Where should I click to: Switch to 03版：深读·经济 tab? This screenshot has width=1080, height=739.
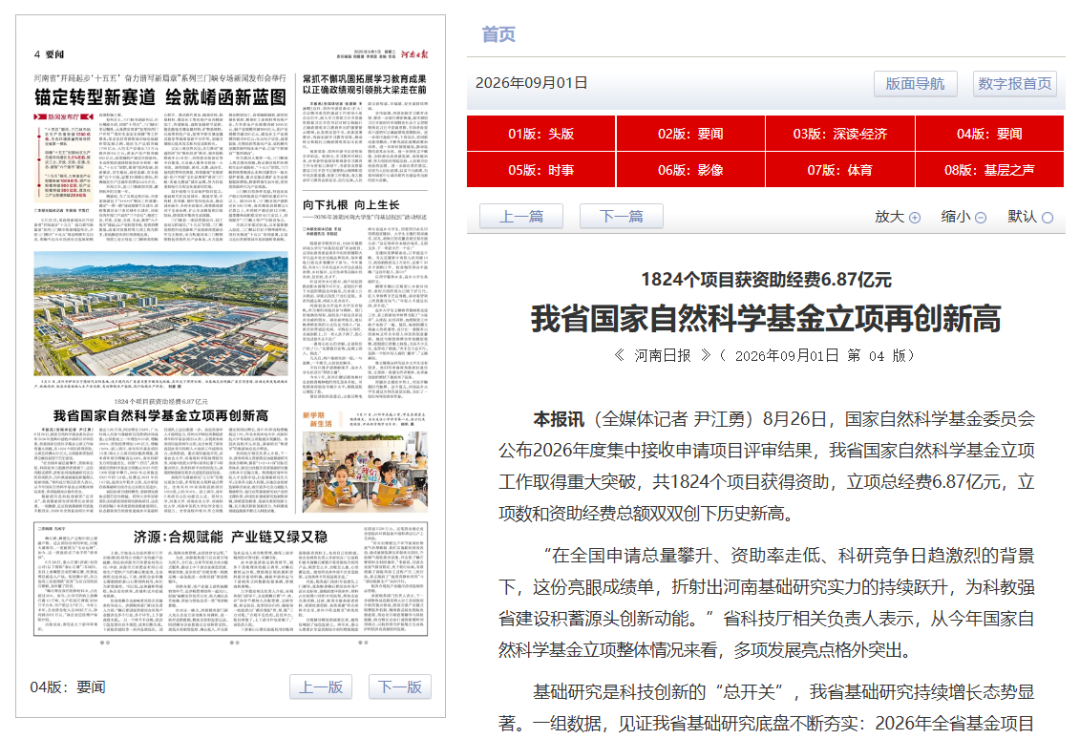(x=840, y=134)
